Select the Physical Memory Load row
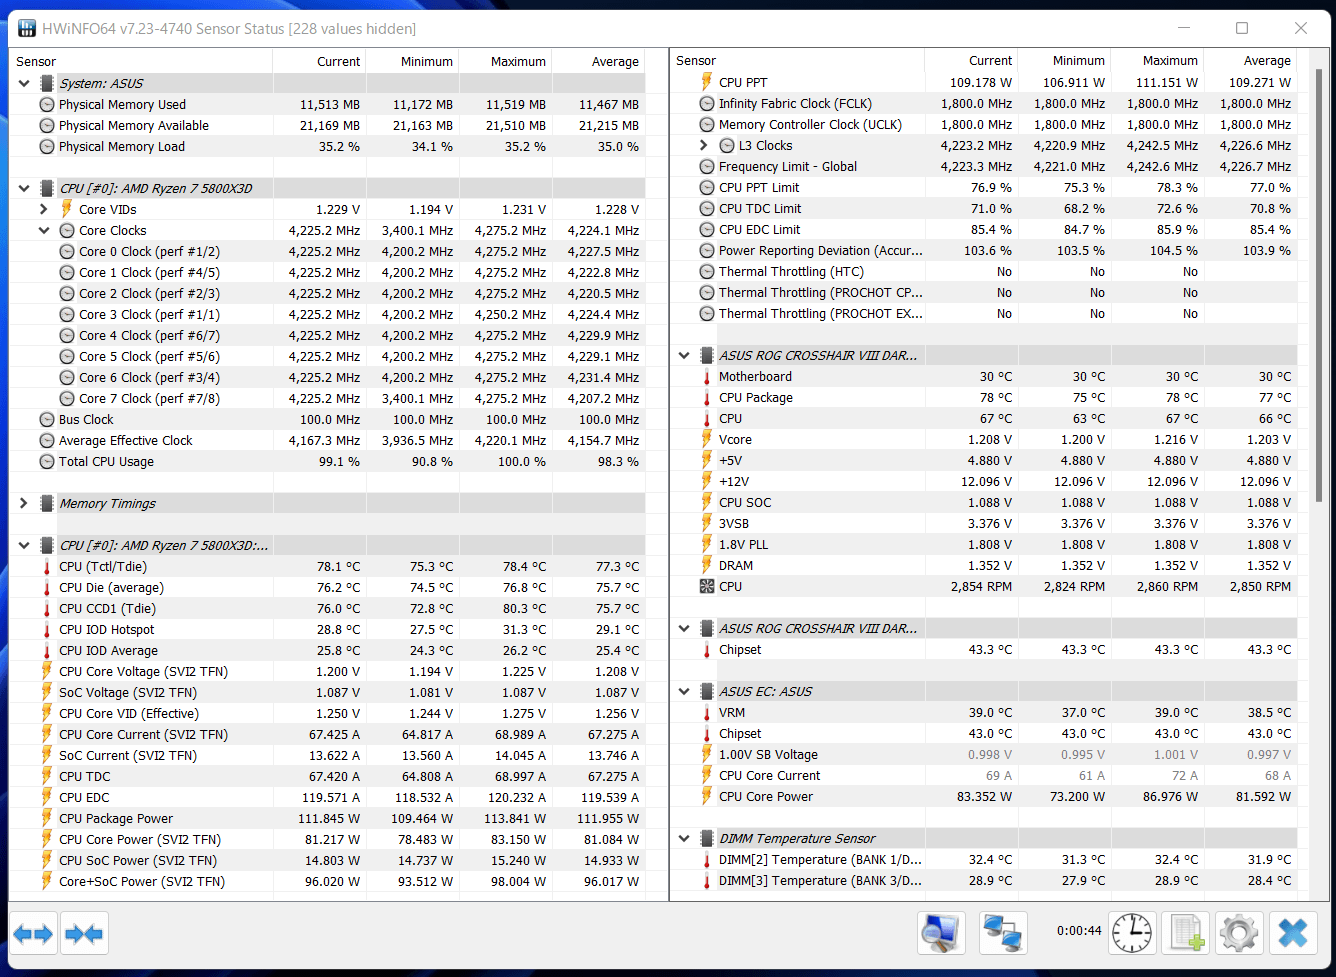The width and height of the screenshot is (1336, 977). pos(327,147)
